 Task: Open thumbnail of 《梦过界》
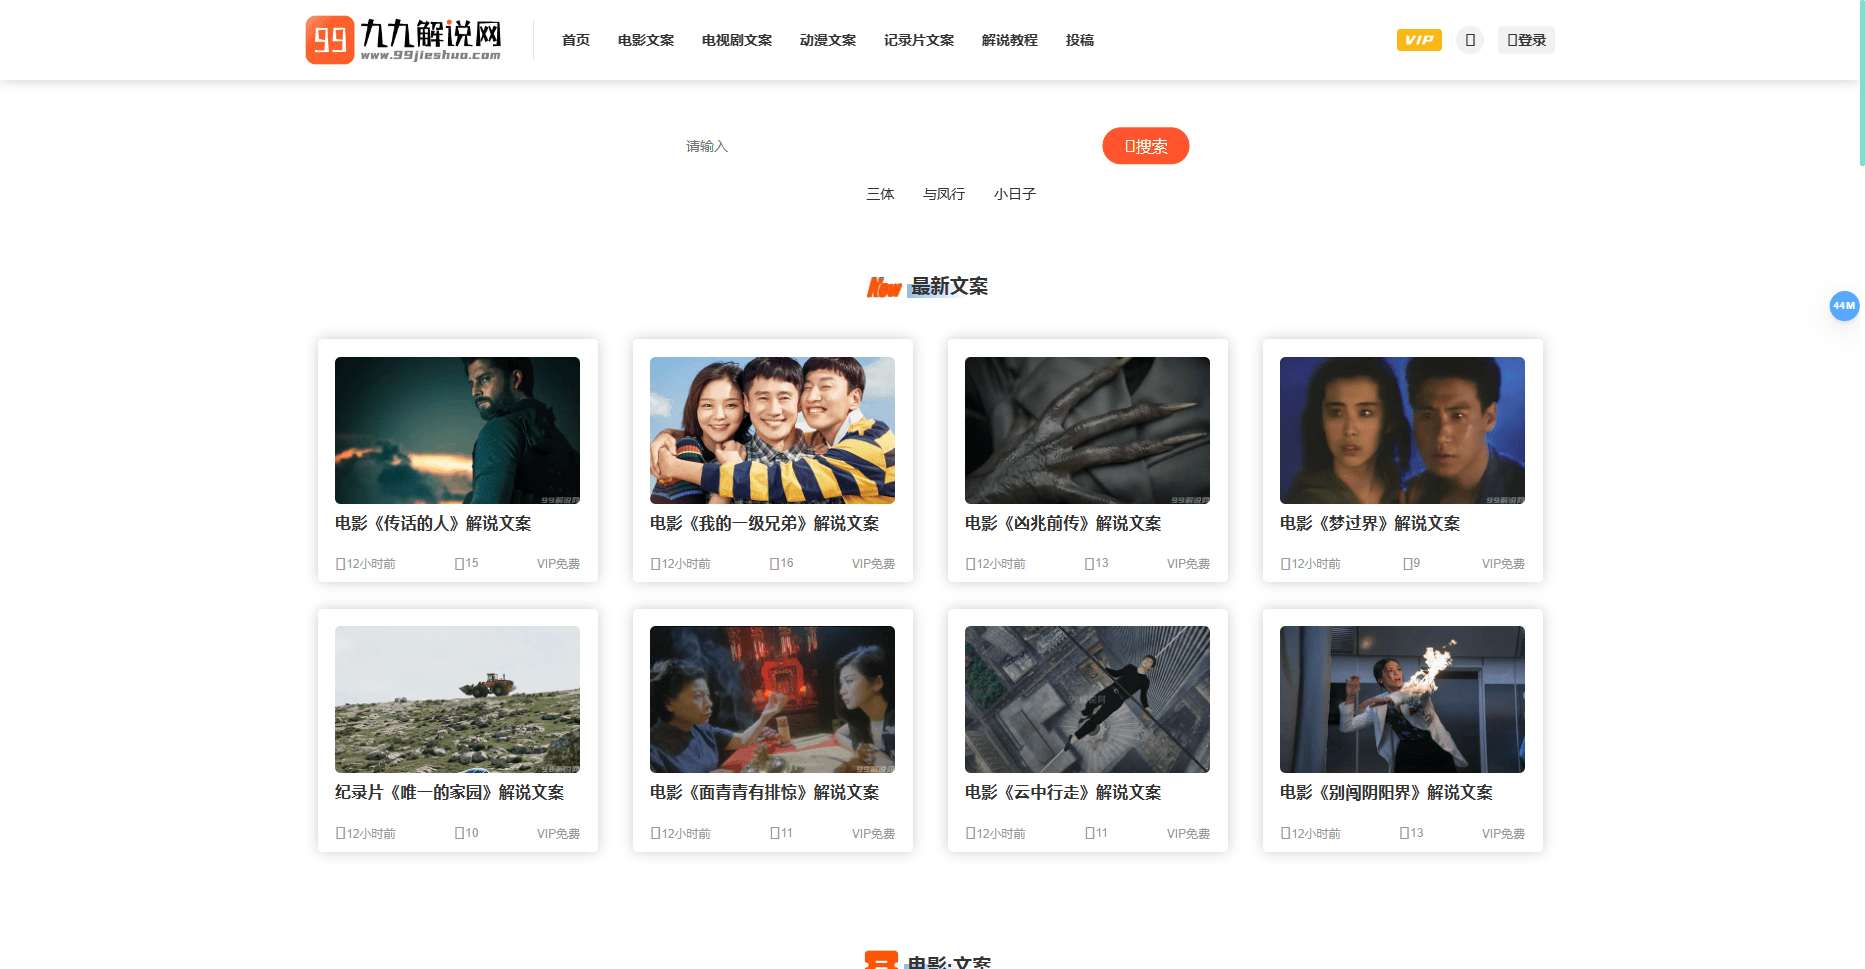pyautogui.click(x=1402, y=430)
